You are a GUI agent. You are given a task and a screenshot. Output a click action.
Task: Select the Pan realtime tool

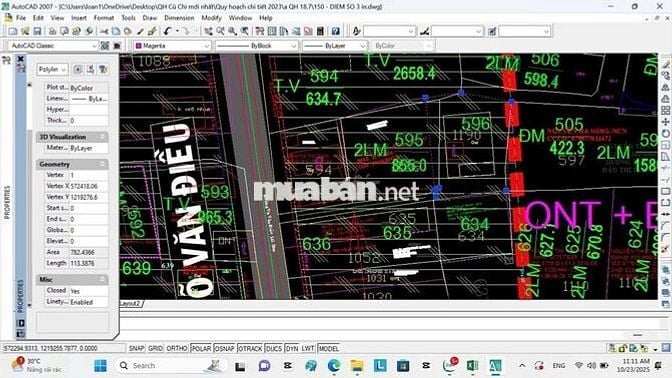click(x=208, y=31)
